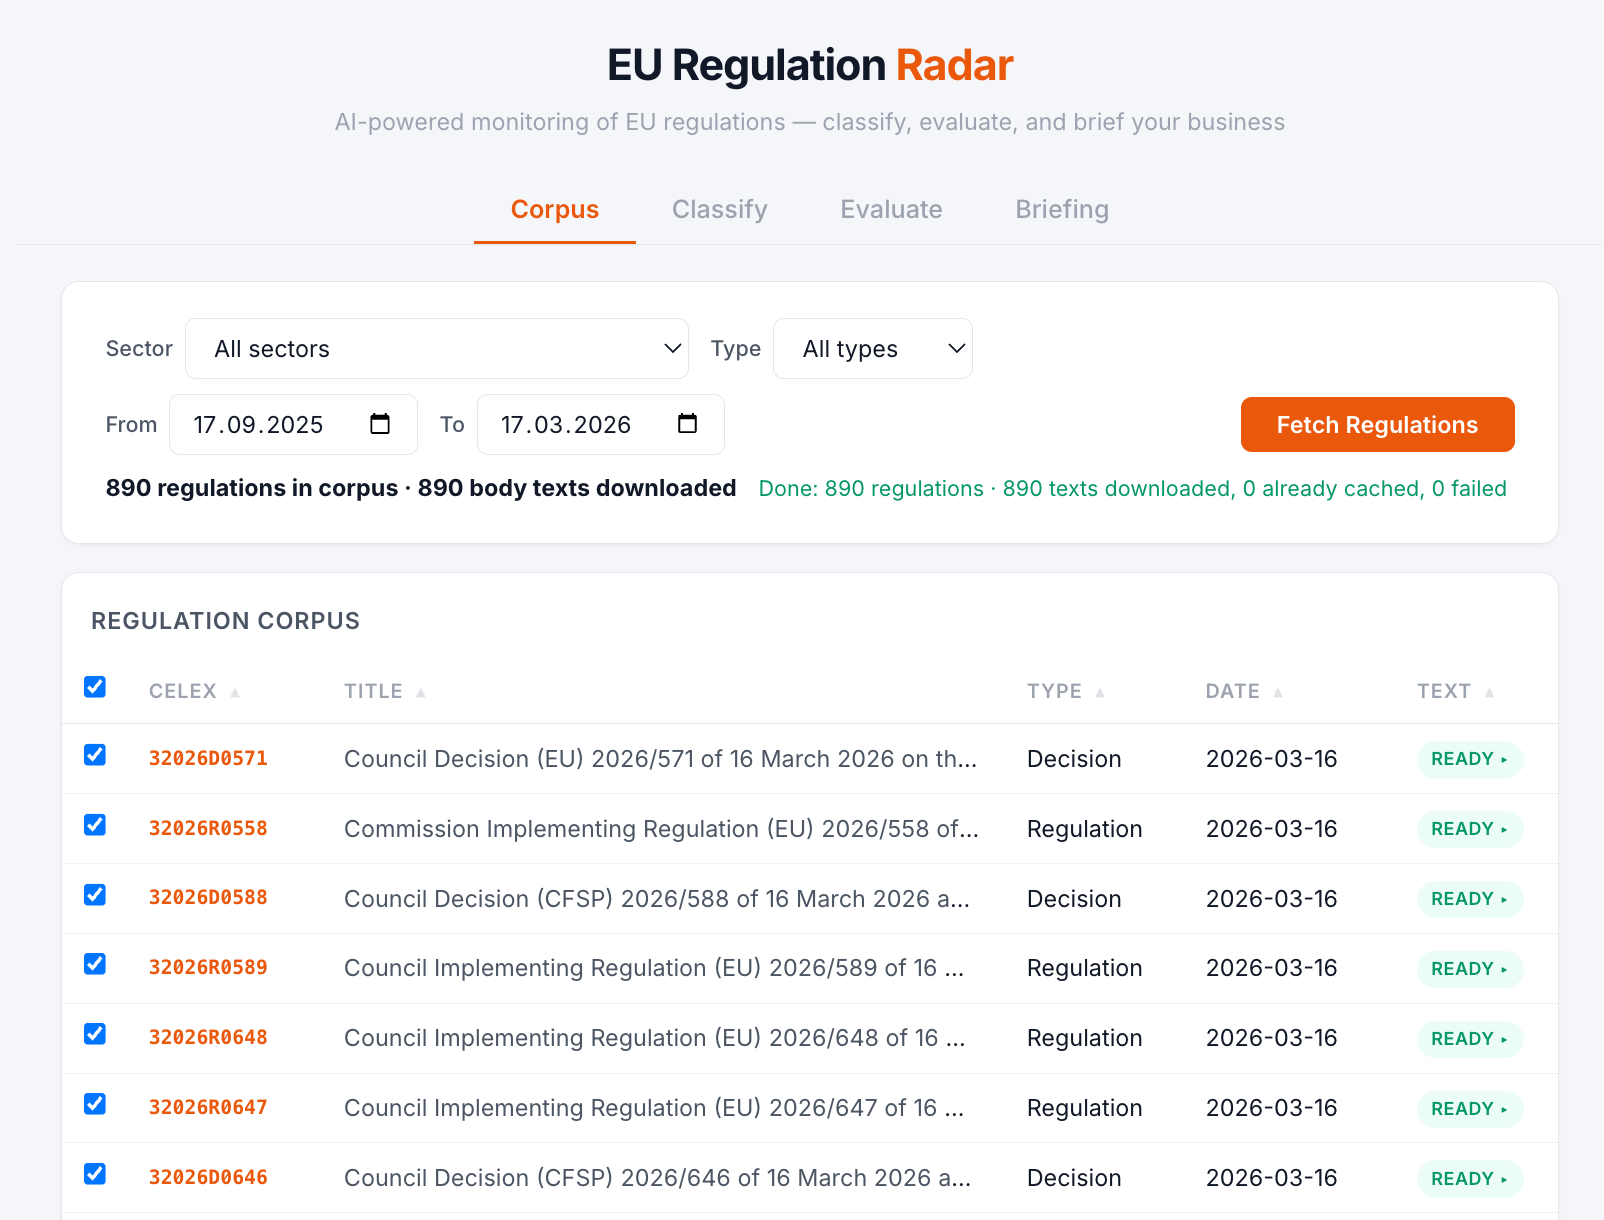Select title 'Council Implementing Regulation (EU) 2026/647'
This screenshot has width=1604, height=1220.
(654, 1108)
